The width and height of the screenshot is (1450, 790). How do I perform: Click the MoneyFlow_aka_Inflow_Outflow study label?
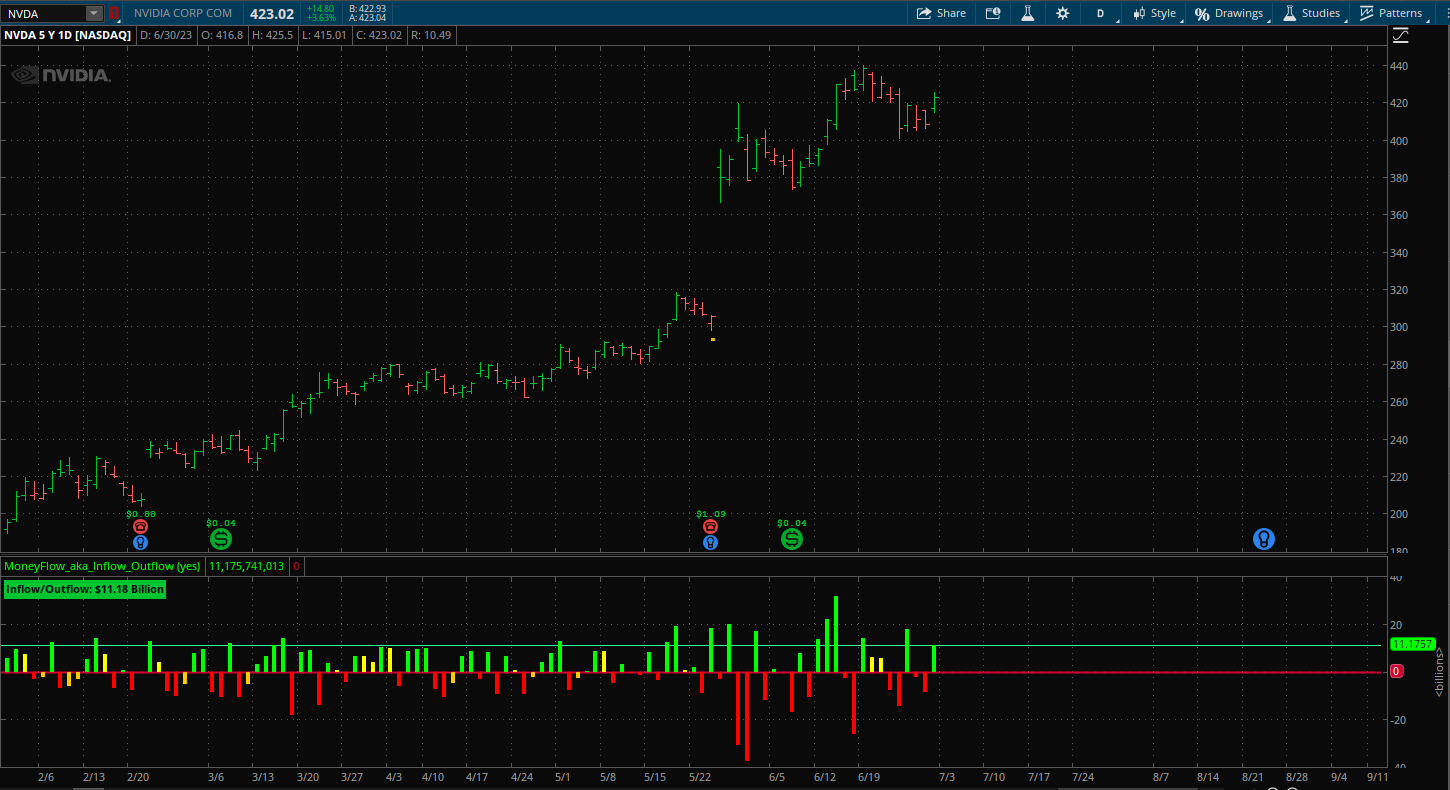[102, 566]
